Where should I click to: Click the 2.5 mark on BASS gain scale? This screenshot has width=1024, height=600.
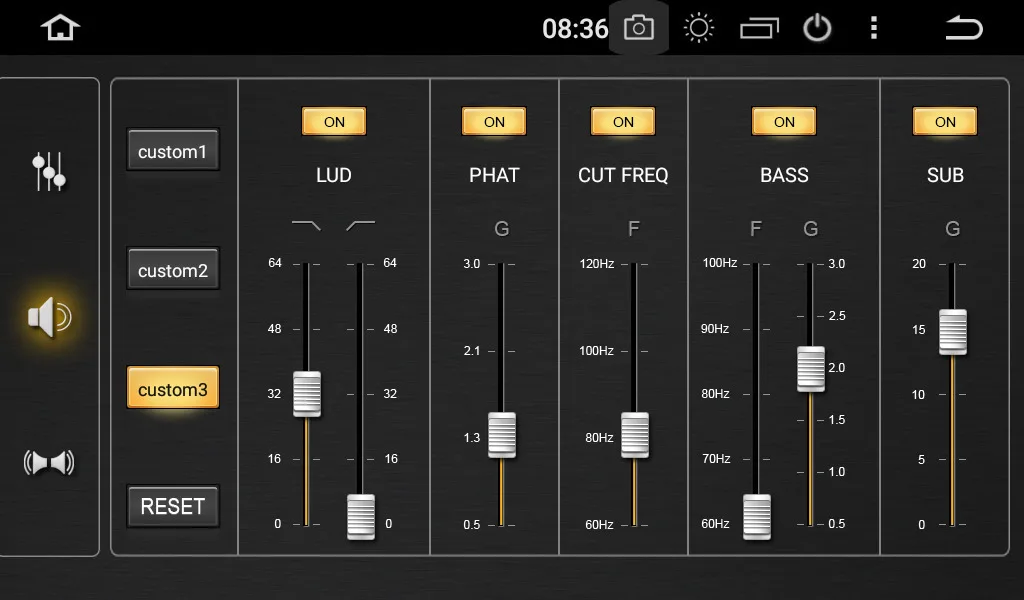(x=837, y=315)
